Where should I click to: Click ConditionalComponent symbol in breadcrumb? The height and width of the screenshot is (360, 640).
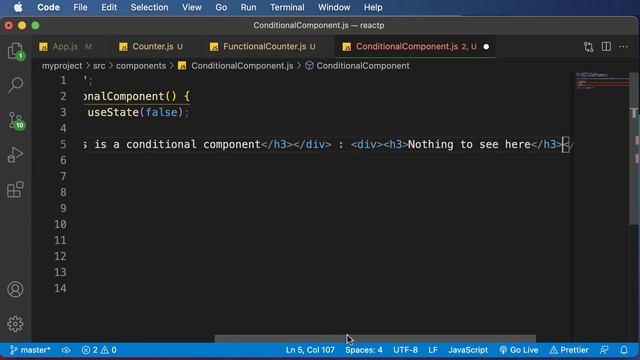tap(358, 66)
